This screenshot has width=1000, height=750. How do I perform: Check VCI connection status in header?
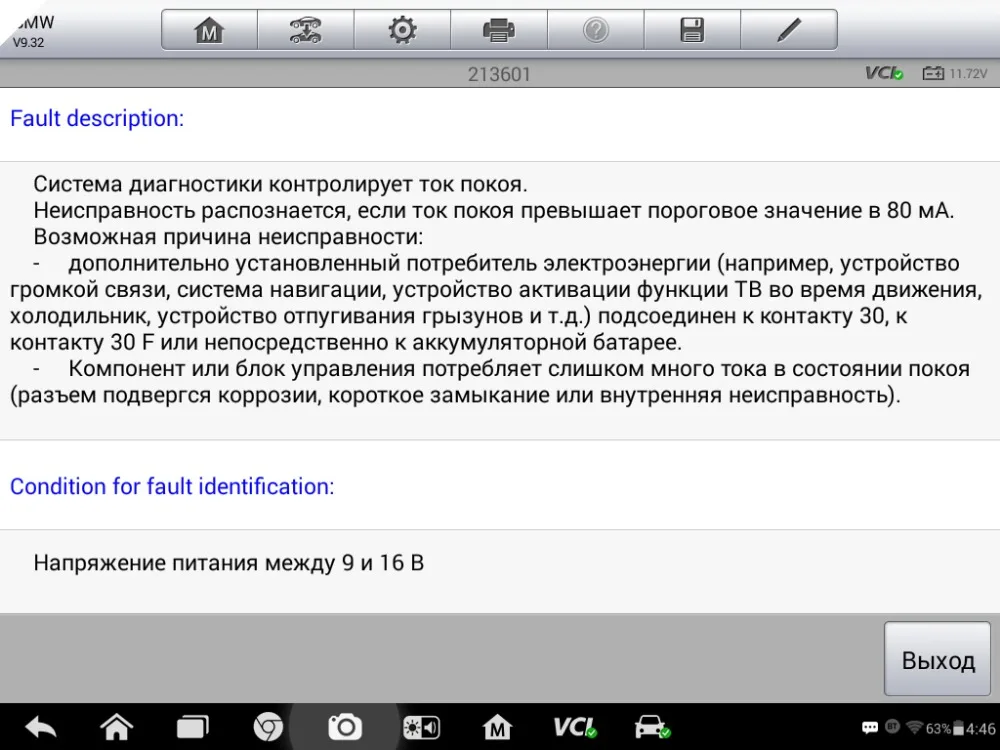(x=884, y=73)
